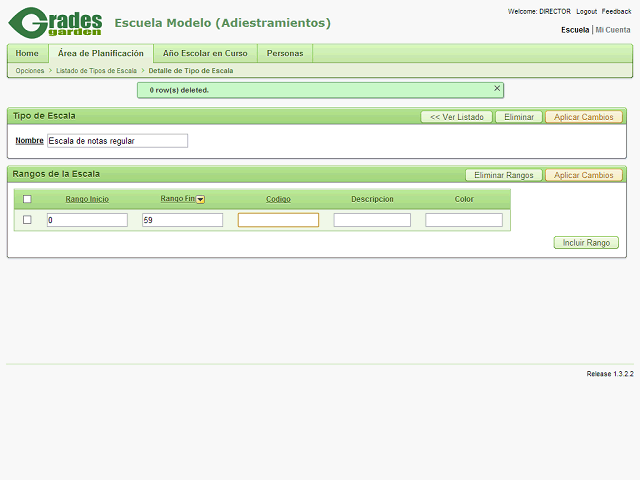This screenshot has height=480, width=640.
Task: Click the Incluir Rango button
Action: 586,242
